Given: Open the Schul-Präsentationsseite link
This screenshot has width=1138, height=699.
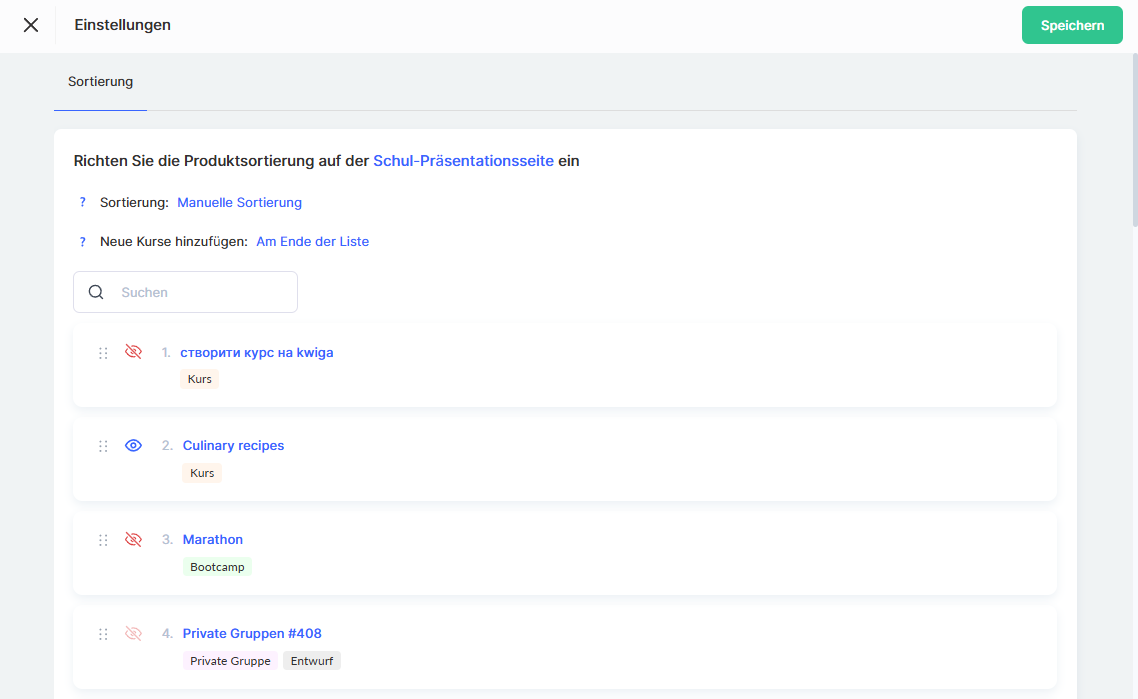Looking at the screenshot, I should (x=463, y=161).
